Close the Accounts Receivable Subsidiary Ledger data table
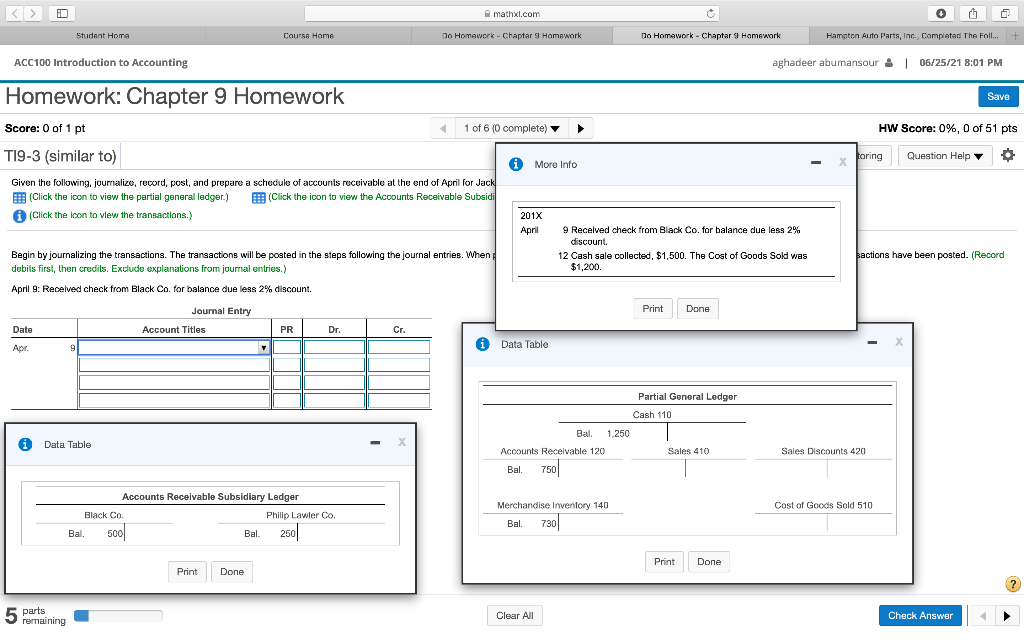Screen dimensions: 1024x640 point(402,442)
